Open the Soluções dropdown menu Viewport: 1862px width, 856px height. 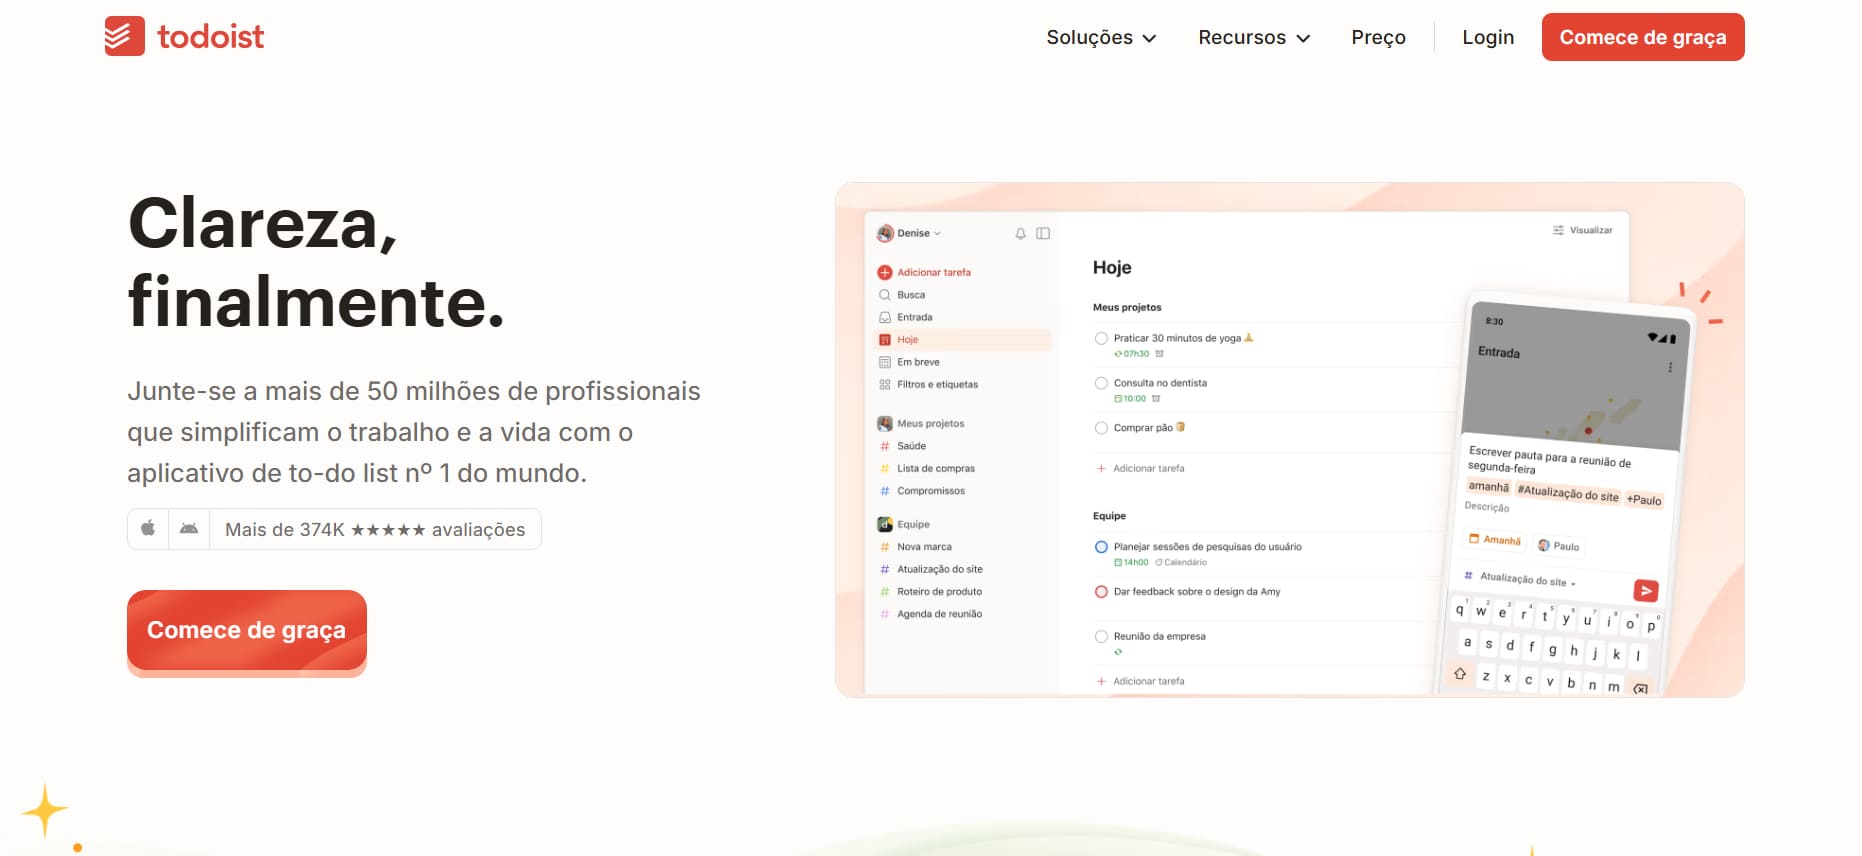tap(1101, 37)
